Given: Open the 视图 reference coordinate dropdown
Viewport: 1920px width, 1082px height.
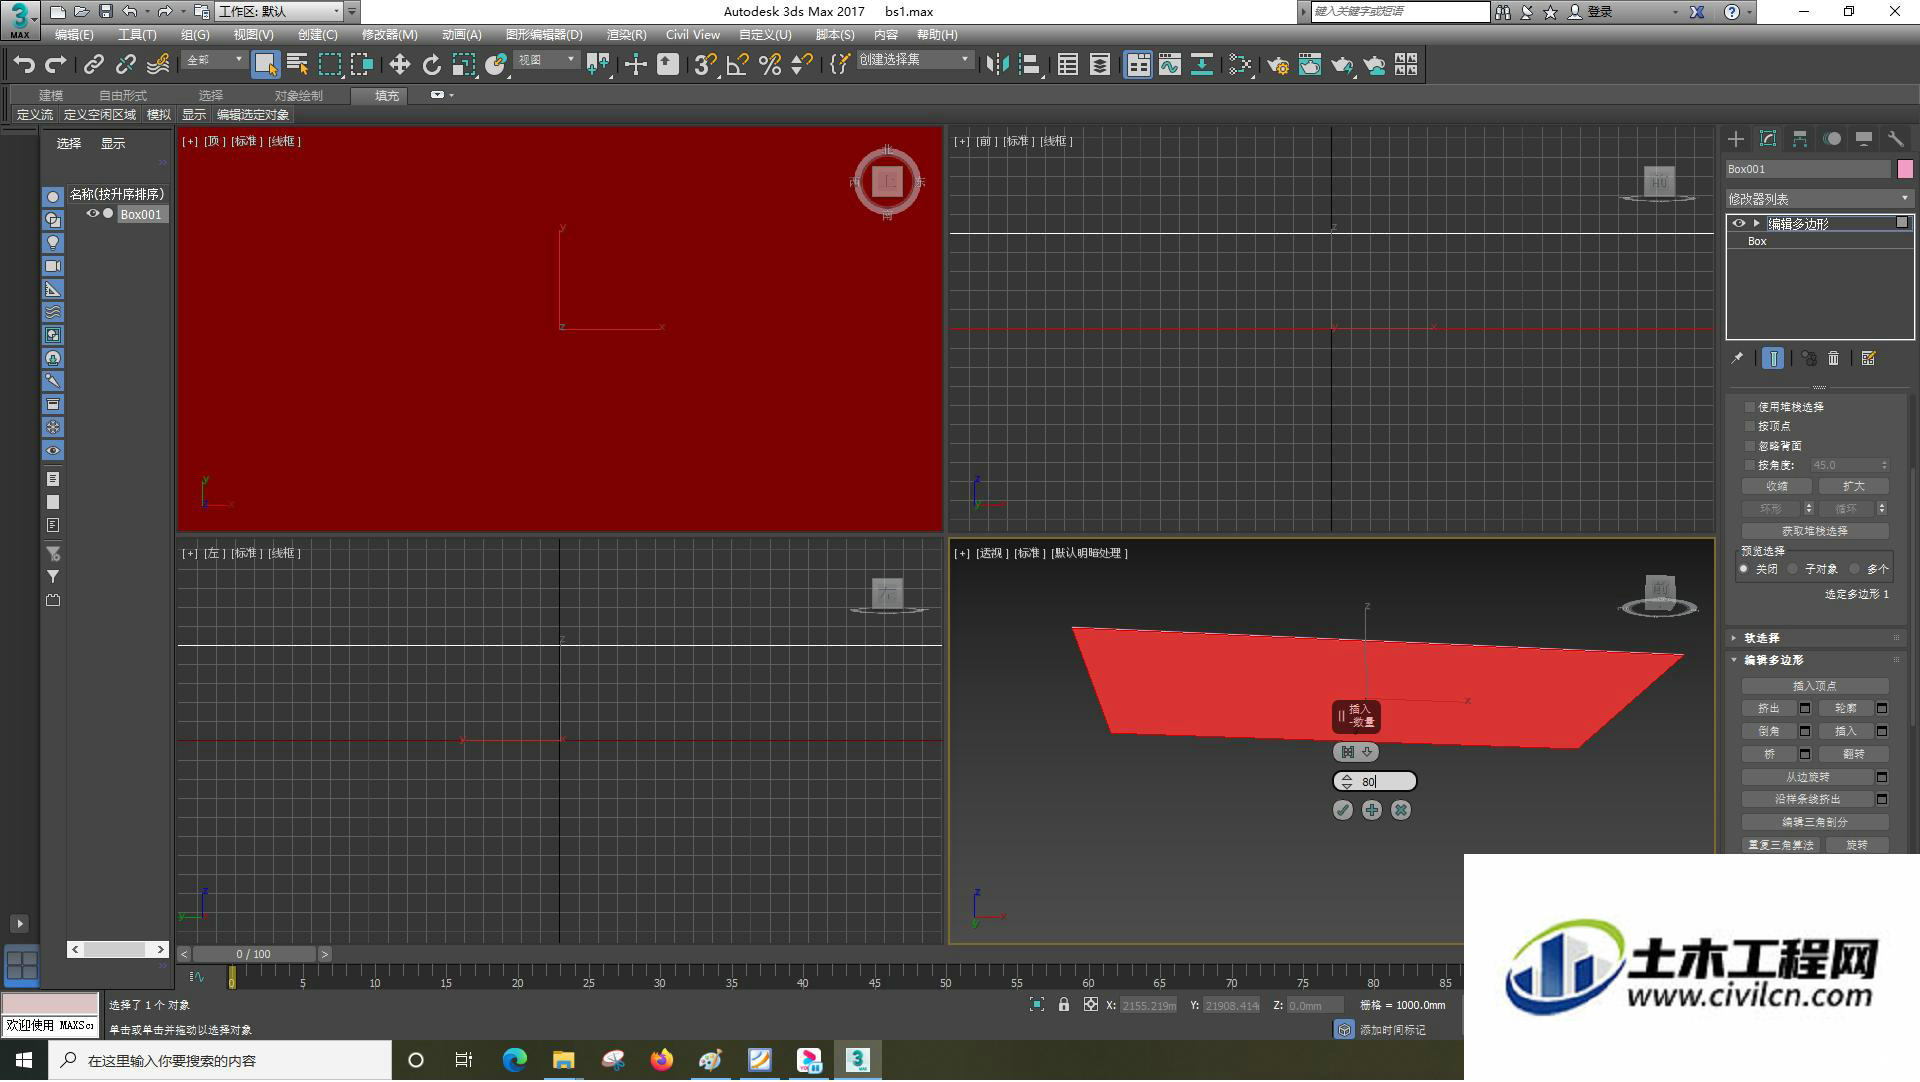Looking at the screenshot, I should pos(546,60).
